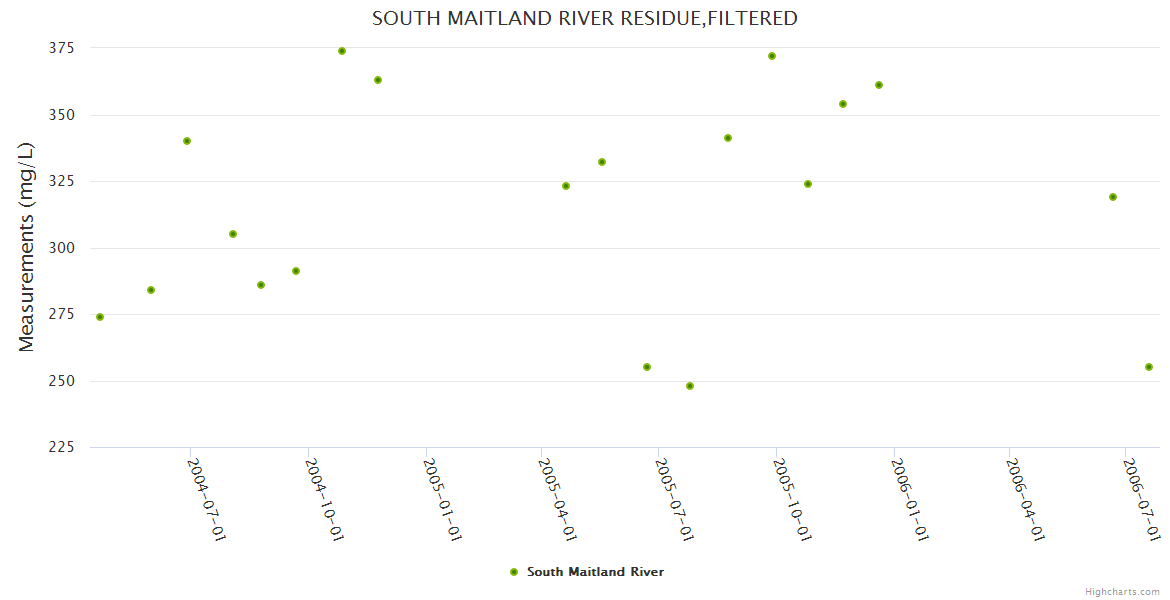Click the lowest data point near 248 mg/L
This screenshot has height=600, width=1170.
tap(690, 386)
